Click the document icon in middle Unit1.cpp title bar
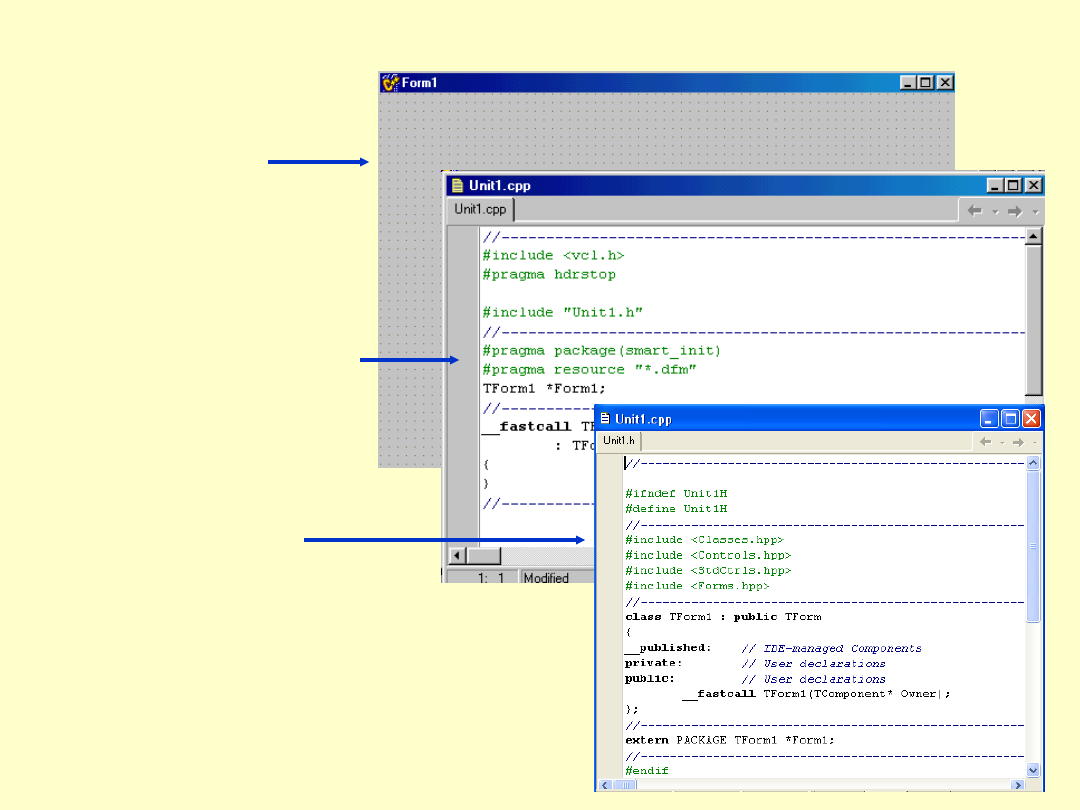 coord(457,185)
